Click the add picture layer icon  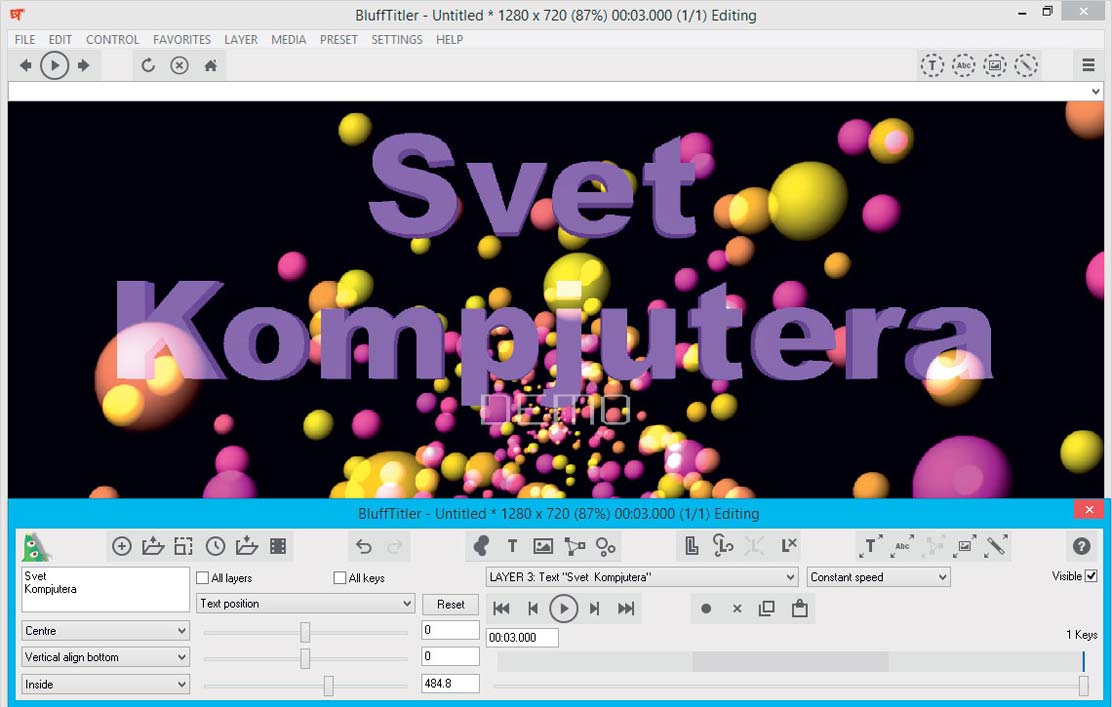[543, 546]
